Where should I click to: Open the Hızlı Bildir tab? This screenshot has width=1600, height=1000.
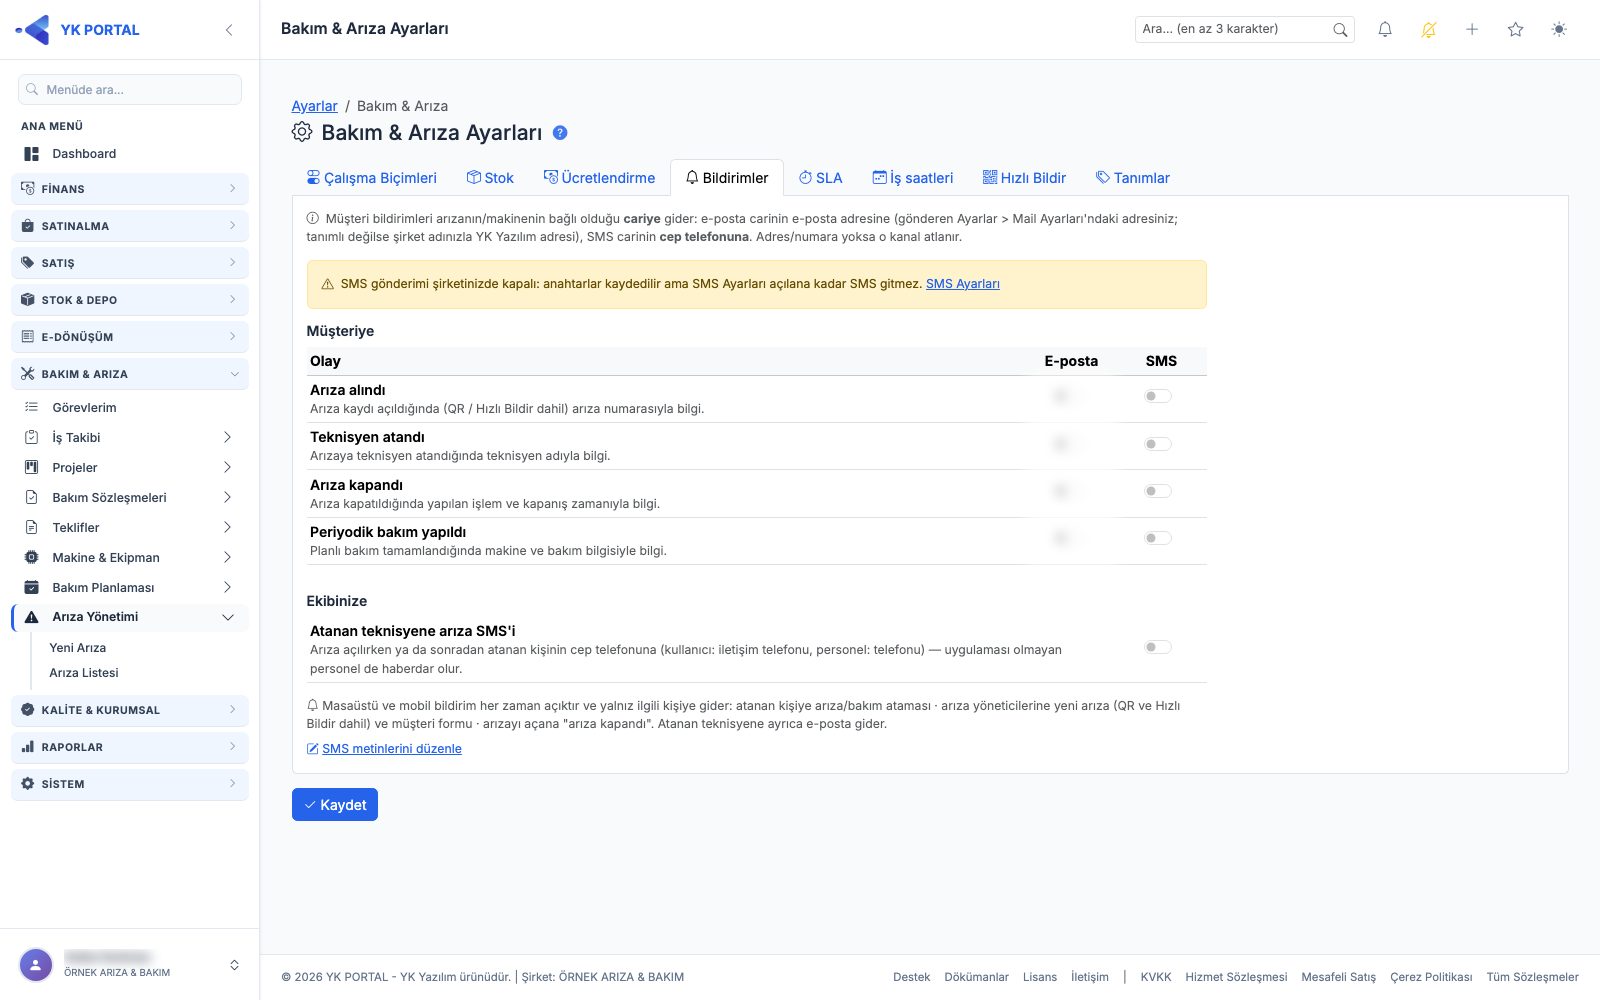[x=1024, y=178]
